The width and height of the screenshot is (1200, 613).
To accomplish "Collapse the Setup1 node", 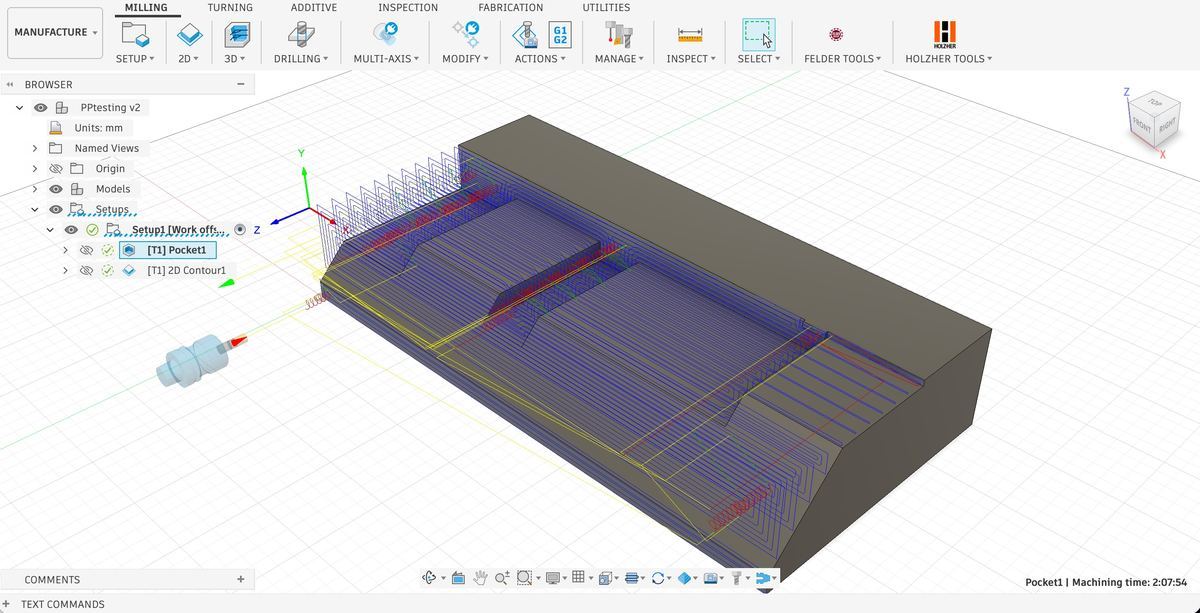I will click(50, 229).
